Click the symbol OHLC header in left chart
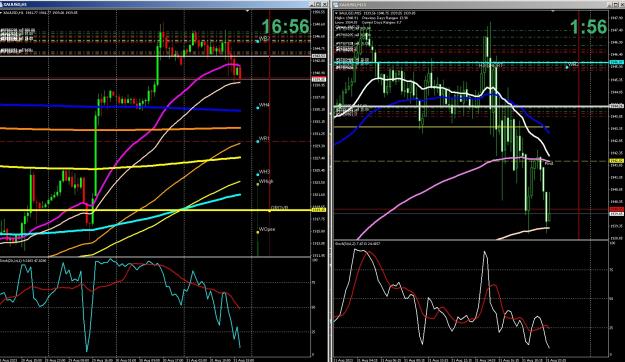This screenshot has width=625, height=362. click(x=39, y=13)
